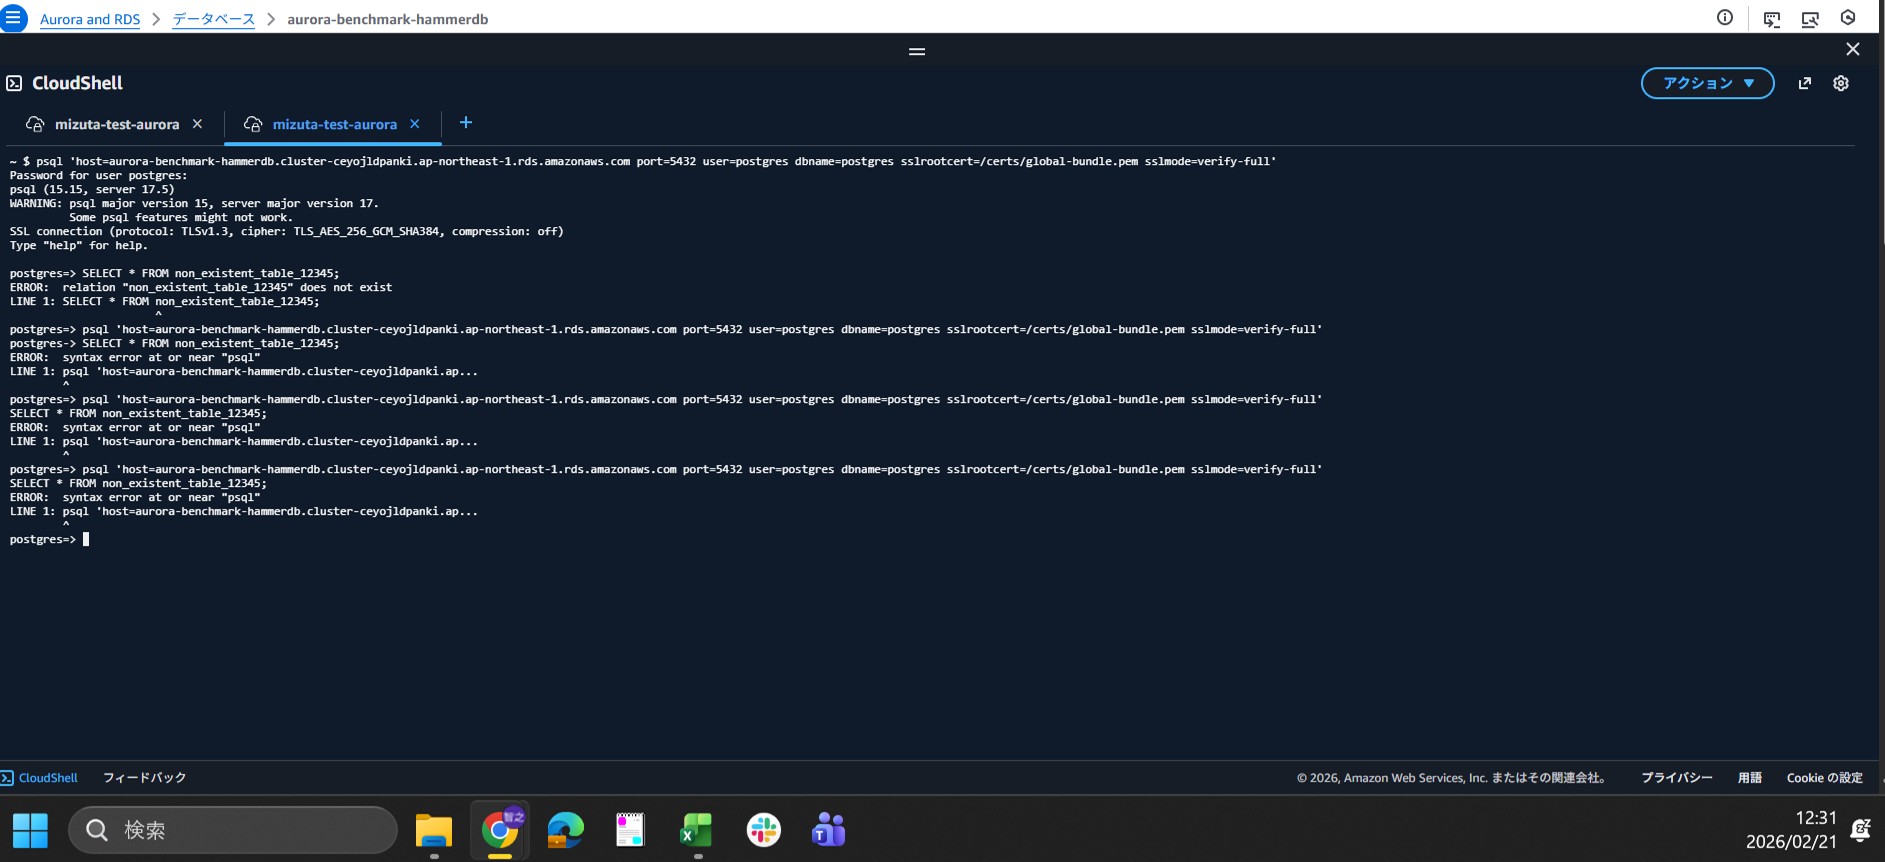This screenshot has width=1885, height=862.
Task: Select the active mizuta-test-aurora tab
Action: (334, 125)
